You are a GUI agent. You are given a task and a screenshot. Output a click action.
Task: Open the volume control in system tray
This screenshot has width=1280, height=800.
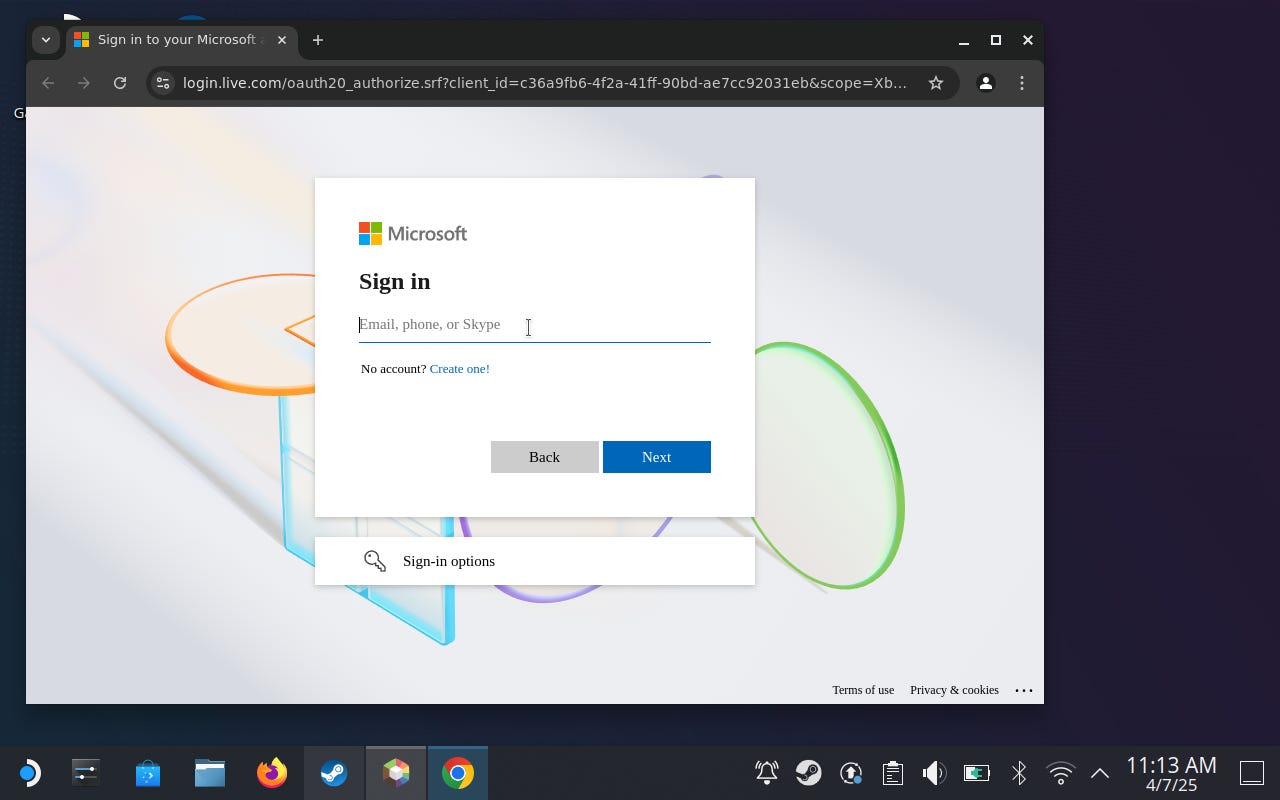click(x=934, y=773)
